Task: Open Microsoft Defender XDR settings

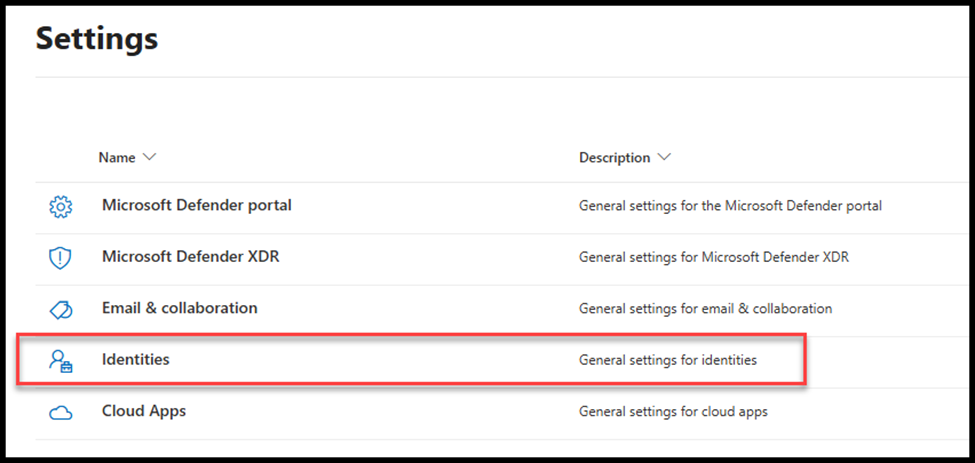Action: coord(190,257)
